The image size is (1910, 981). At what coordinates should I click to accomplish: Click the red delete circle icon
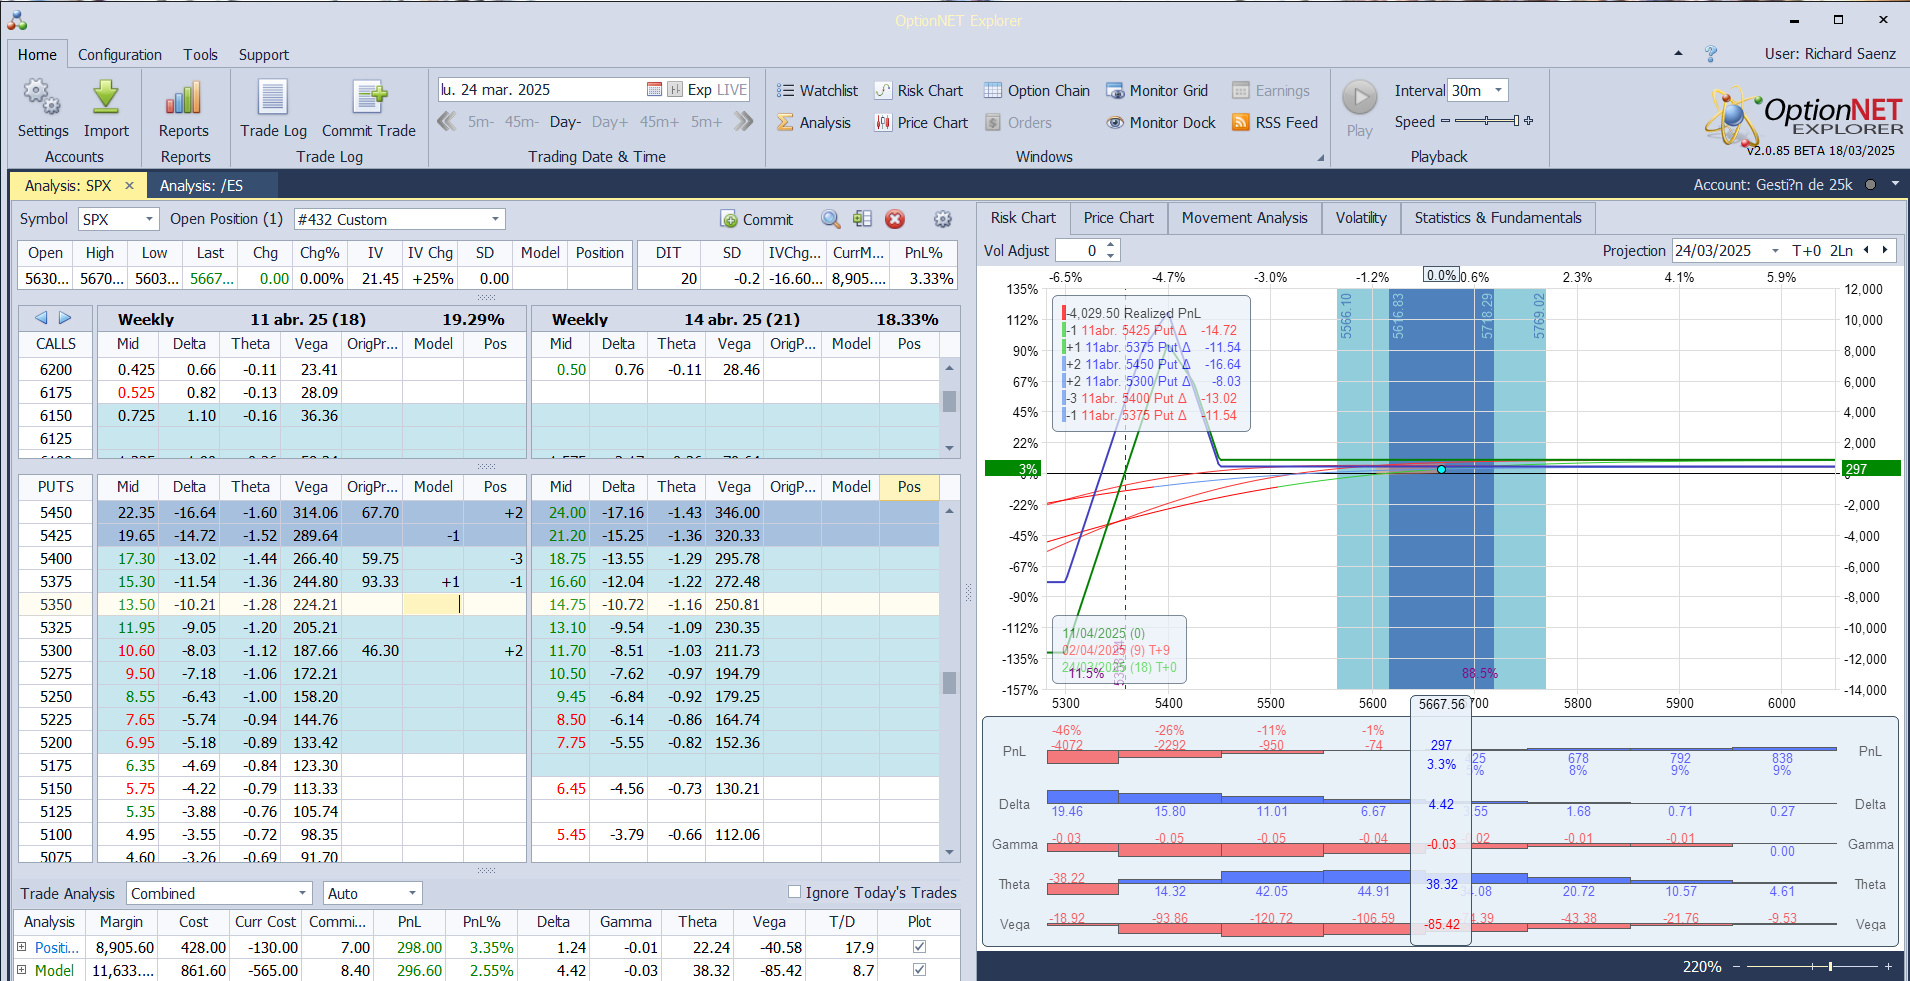(895, 219)
